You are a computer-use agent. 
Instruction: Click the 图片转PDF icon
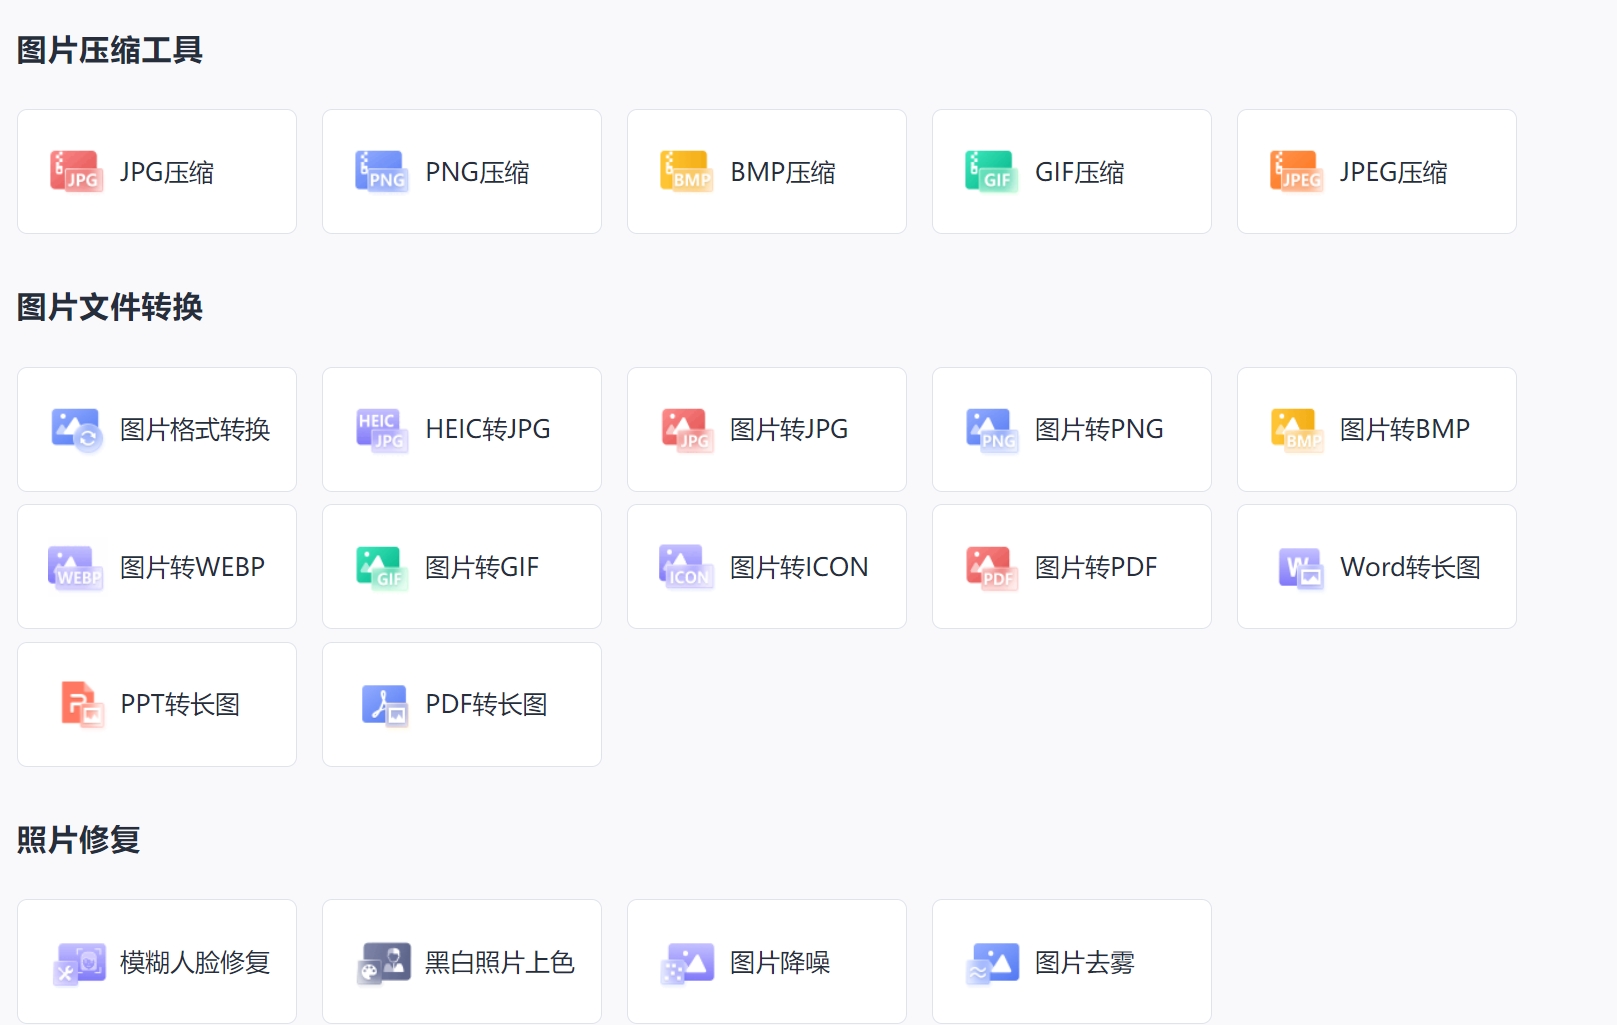pos(992,567)
